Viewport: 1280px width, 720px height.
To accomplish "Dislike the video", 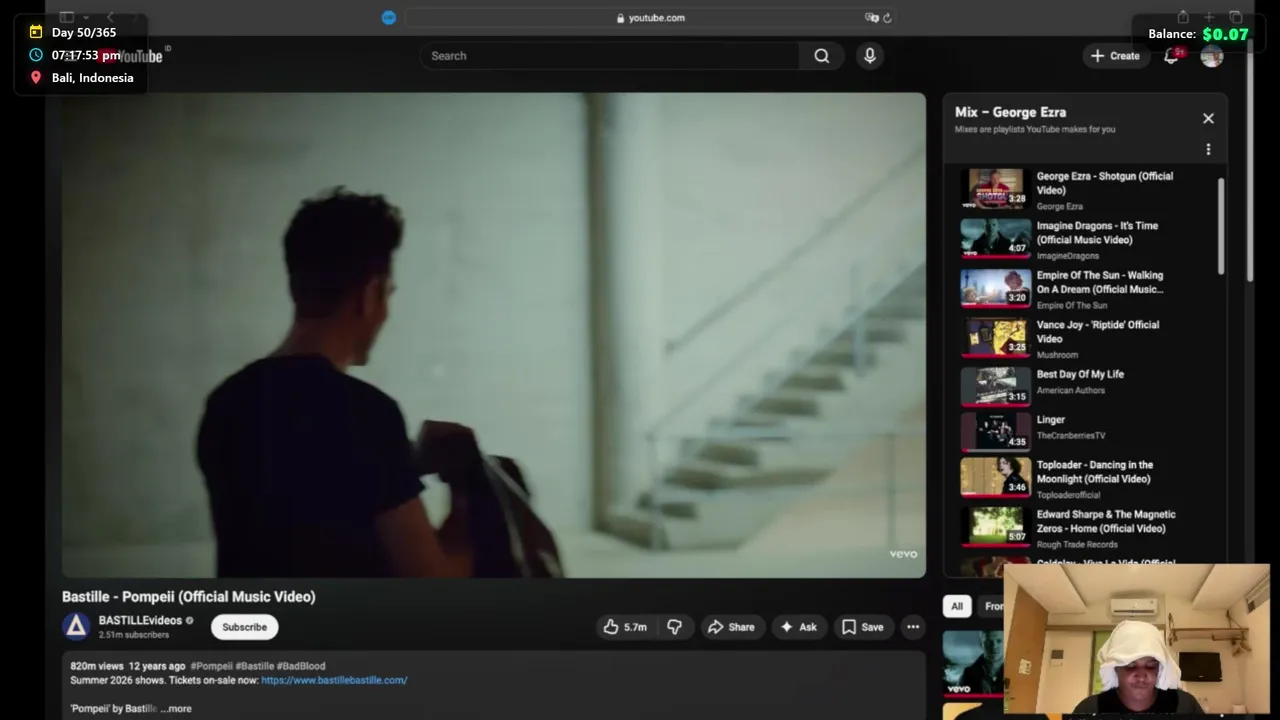I will (x=675, y=627).
